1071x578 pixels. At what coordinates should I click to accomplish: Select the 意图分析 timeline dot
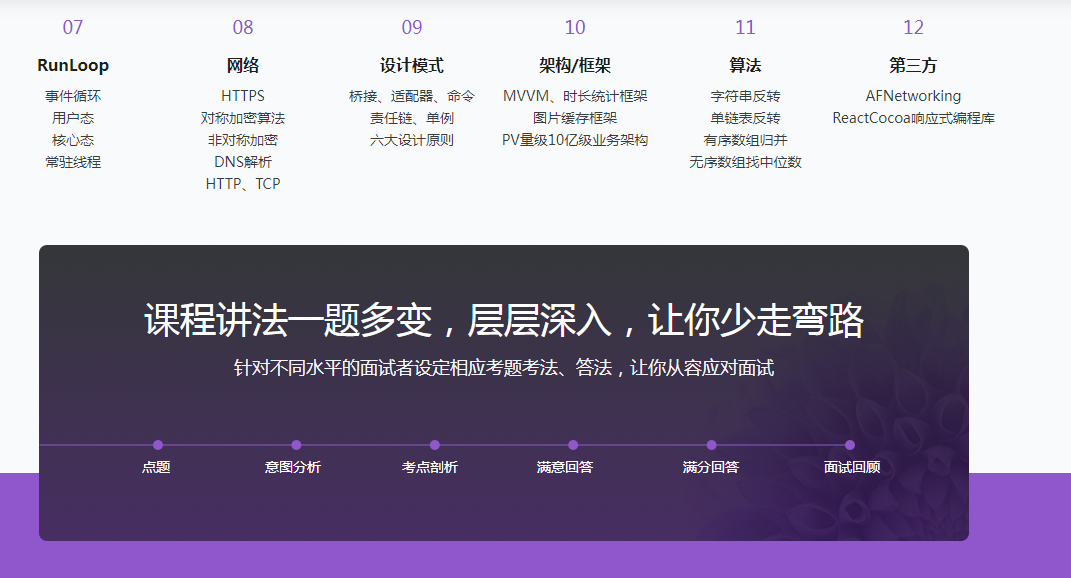click(x=296, y=445)
